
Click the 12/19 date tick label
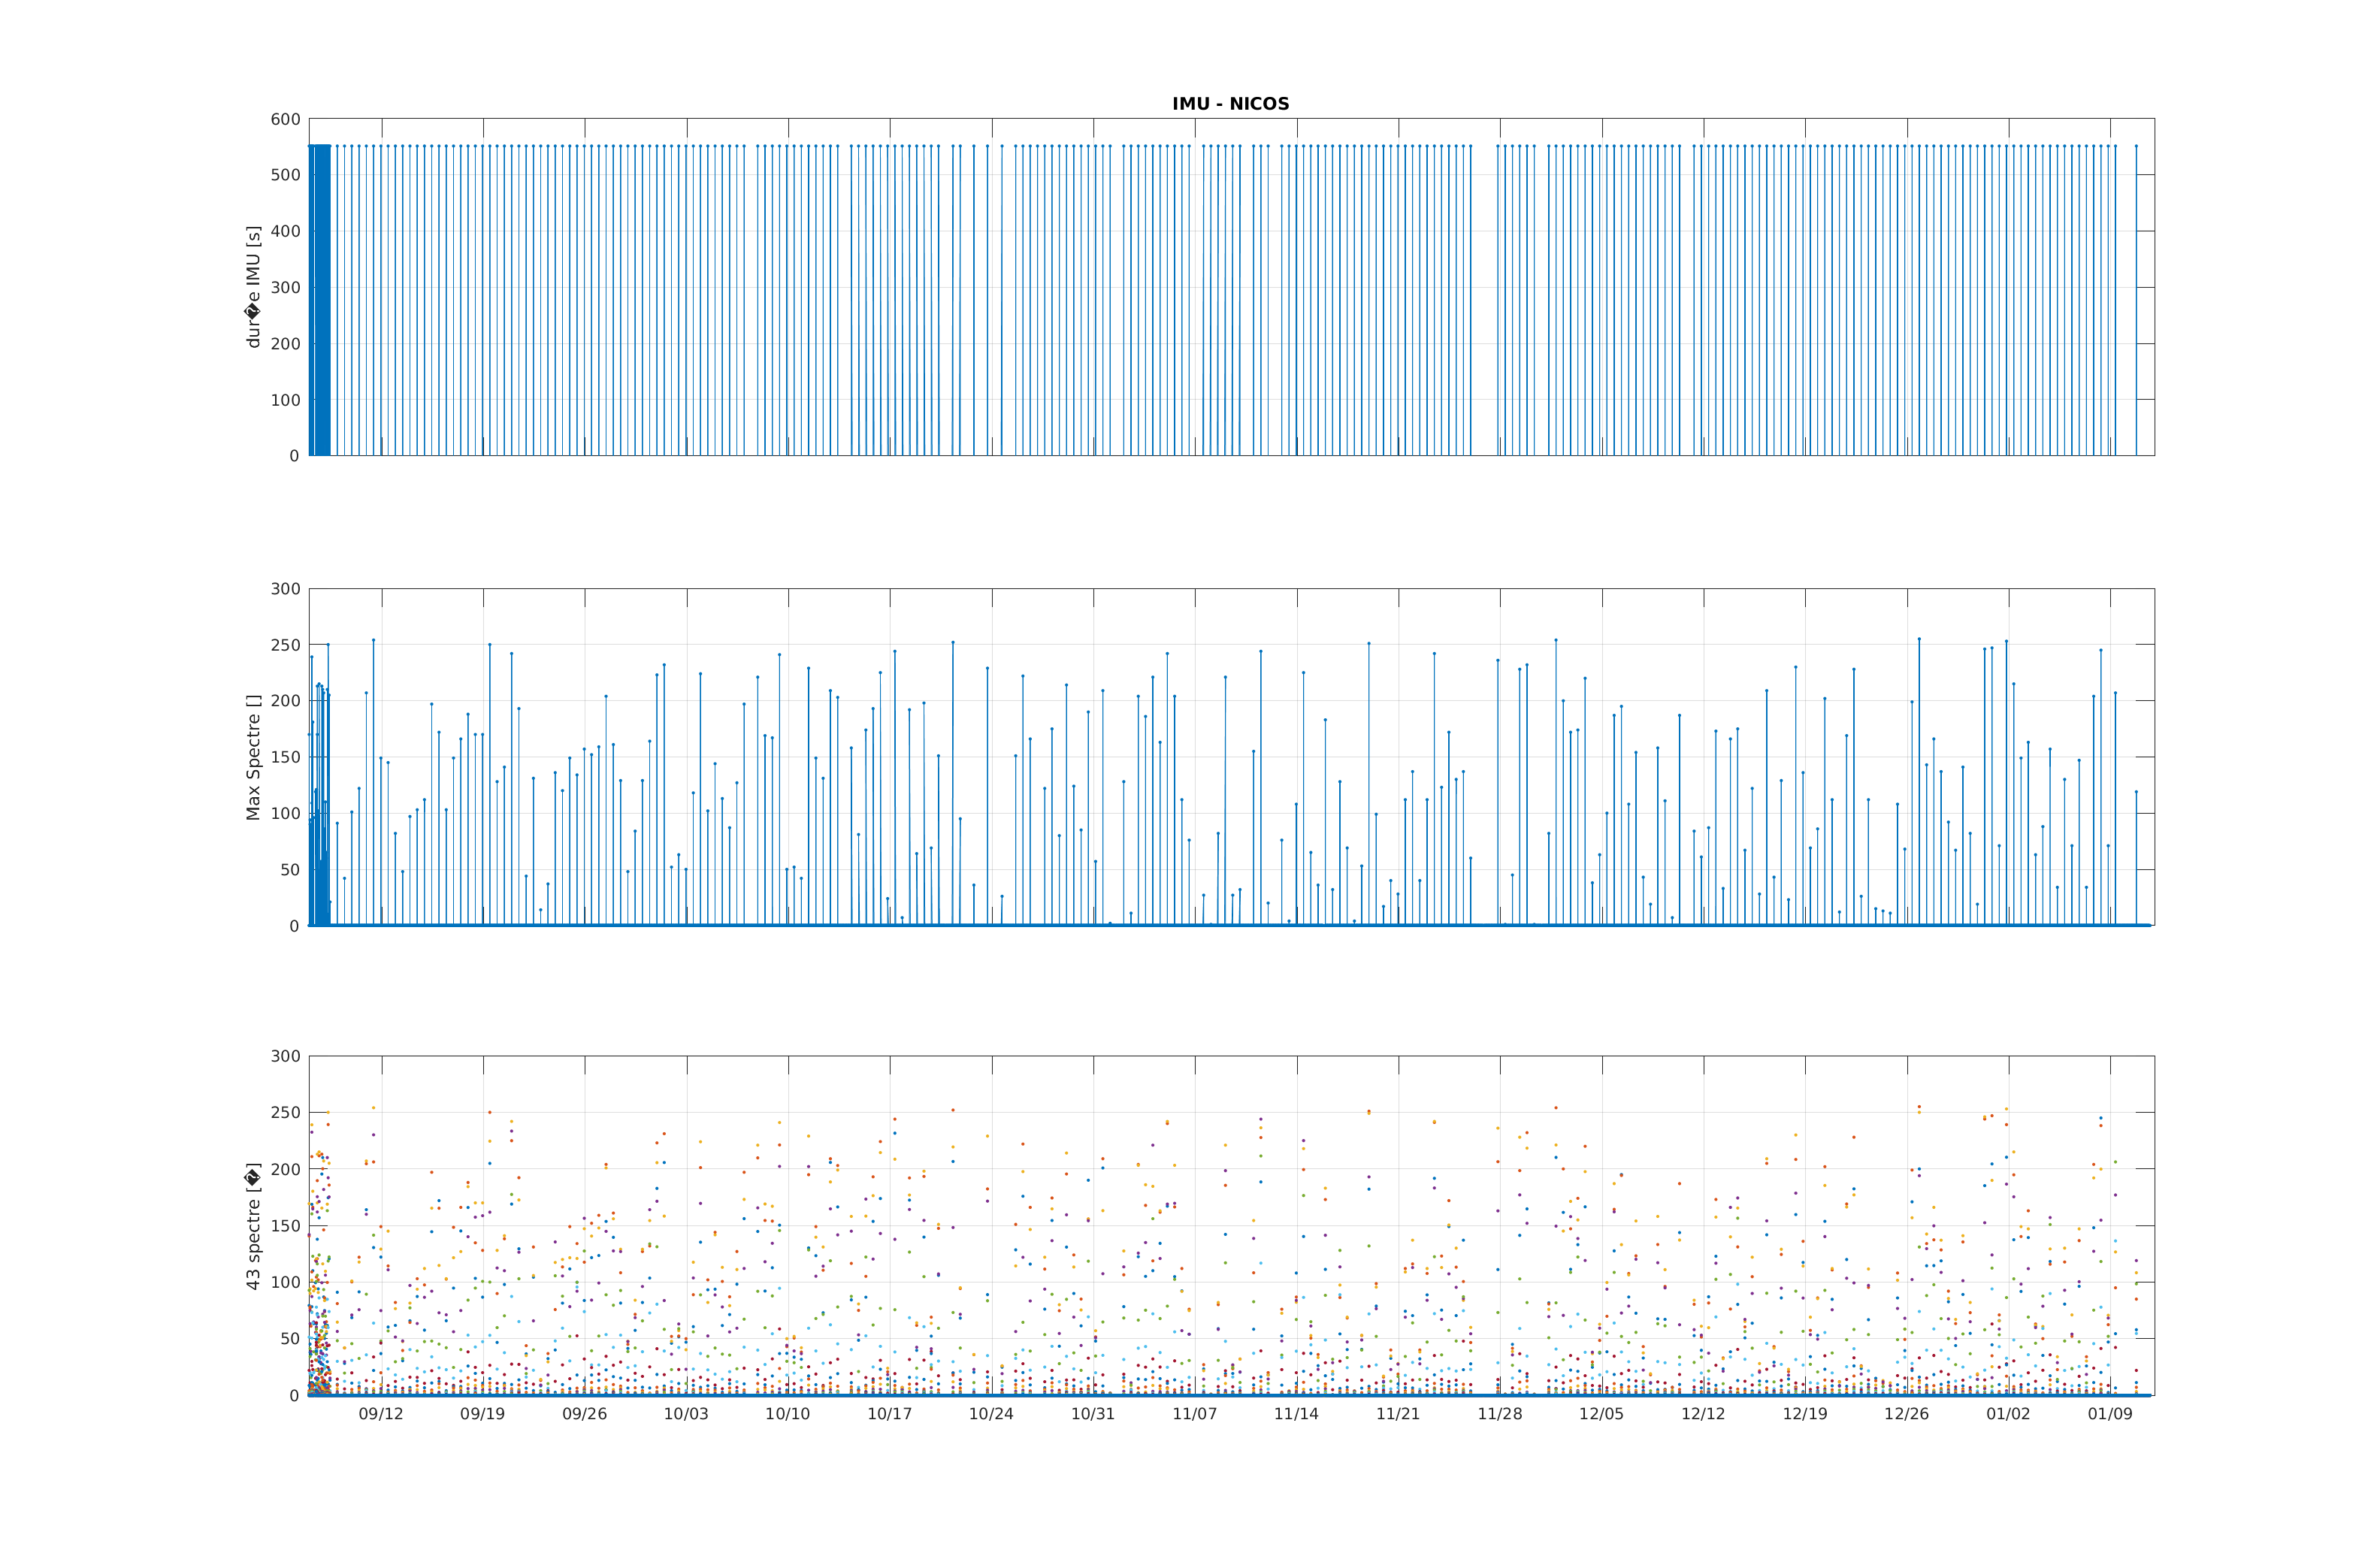(1805, 1414)
